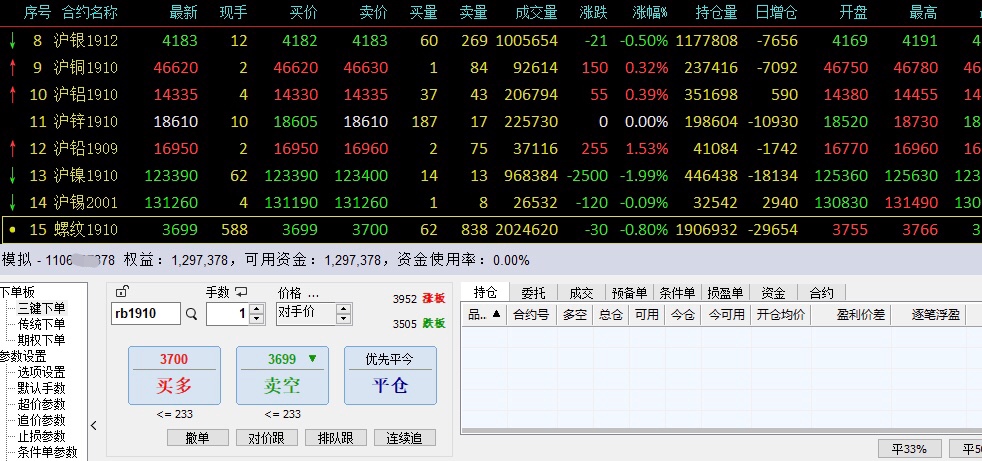Toggle the lock icon above contract code
The width and height of the screenshot is (982, 461).
123,291
